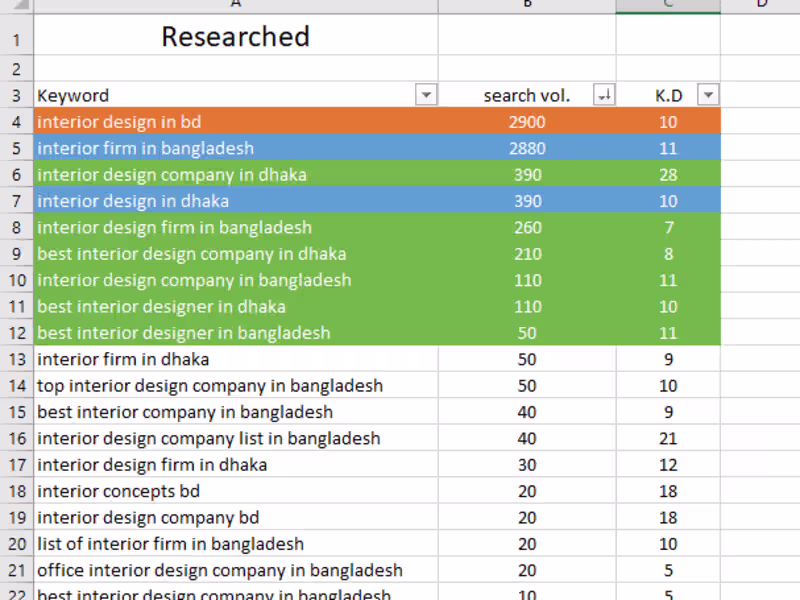Select row 12 header
The image size is (800, 600).
16,332
